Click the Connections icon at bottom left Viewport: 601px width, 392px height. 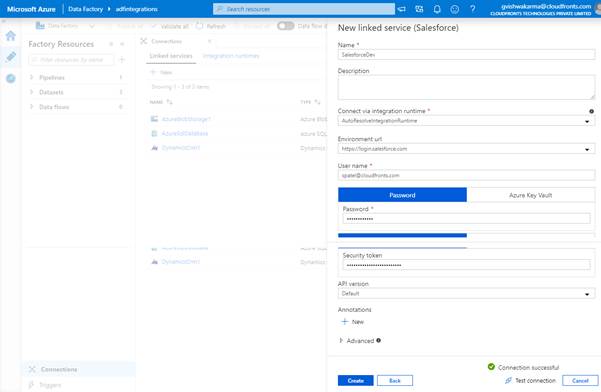click(32, 369)
